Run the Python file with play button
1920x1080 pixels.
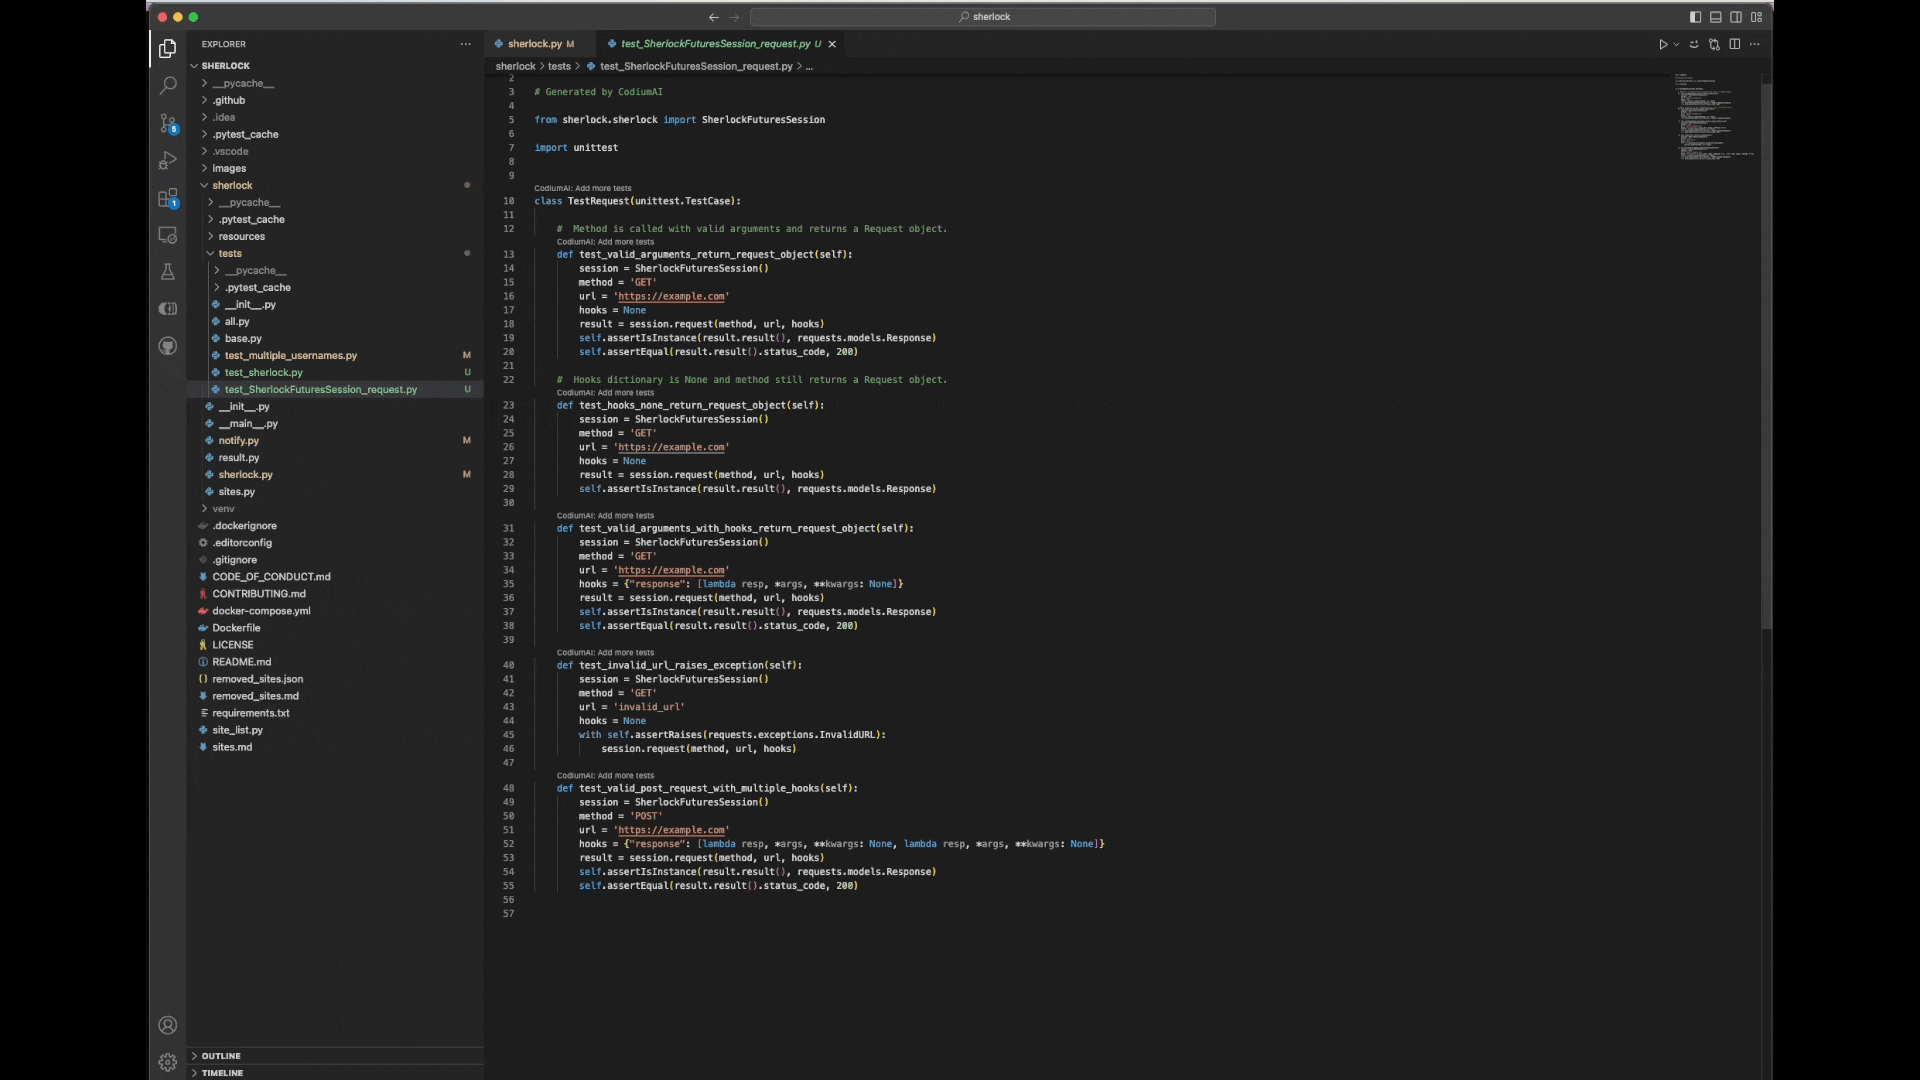click(x=1662, y=44)
